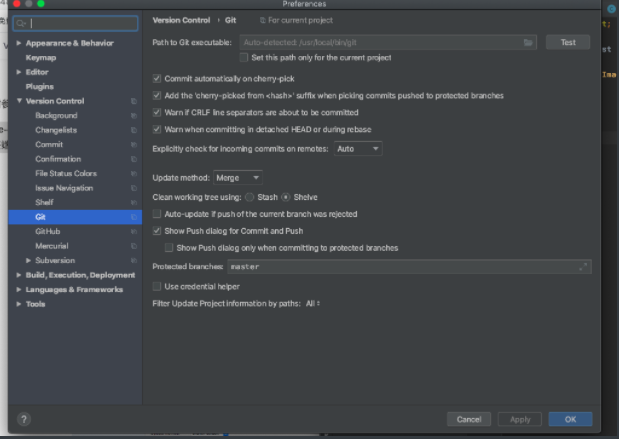Focus the settings search input field
Image resolution: width=619 pixels, height=439 pixels.
[x=75, y=23]
